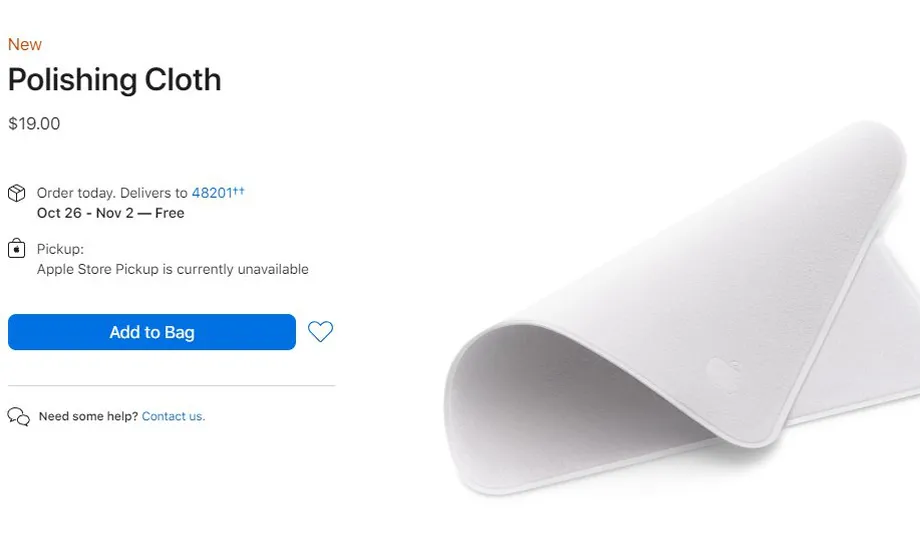Click Apple Store Pickup is currently unavailable text
The width and height of the screenshot is (920, 545).
tap(172, 269)
